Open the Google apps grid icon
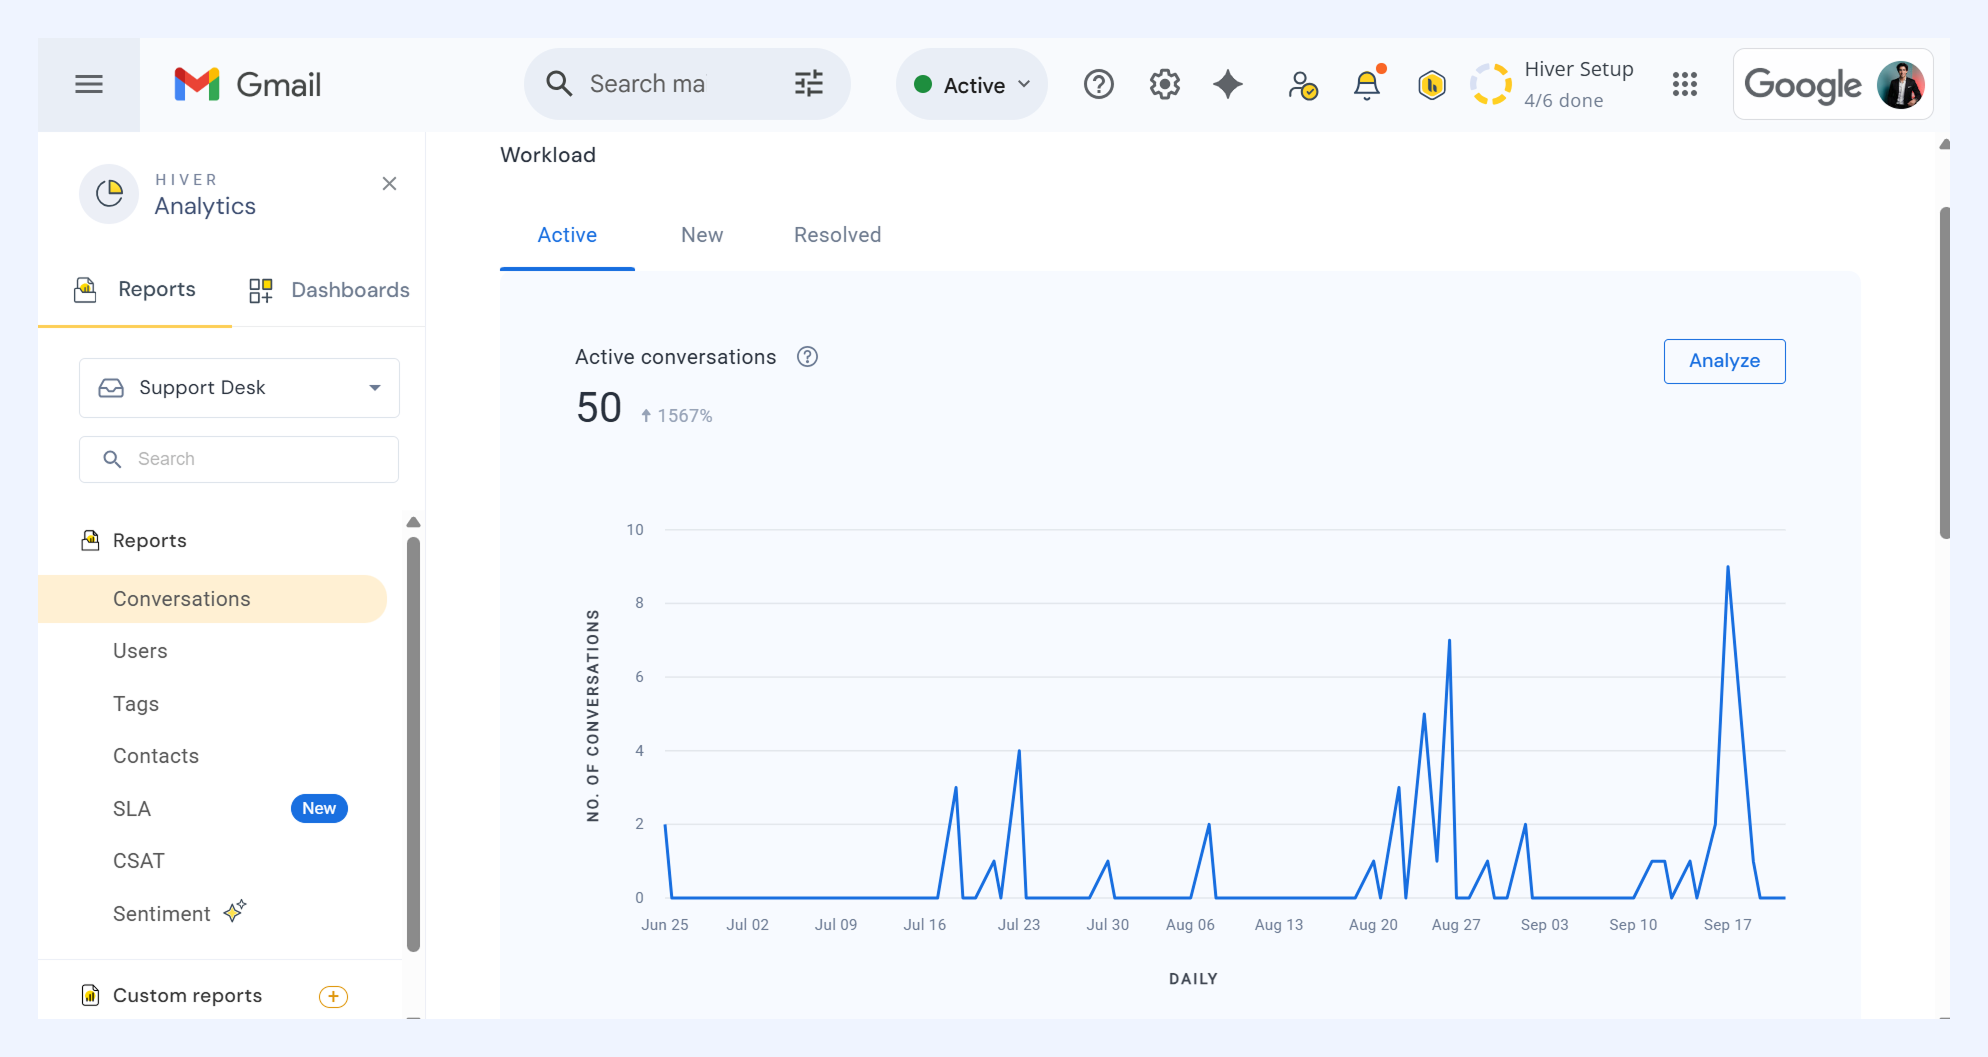Image resolution: width=1988 pixels, height=1057 pixels. [1685, 85]
